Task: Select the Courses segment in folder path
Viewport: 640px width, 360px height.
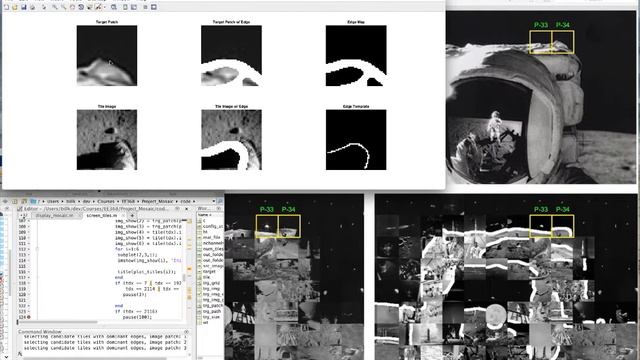Action: point(106,201)
